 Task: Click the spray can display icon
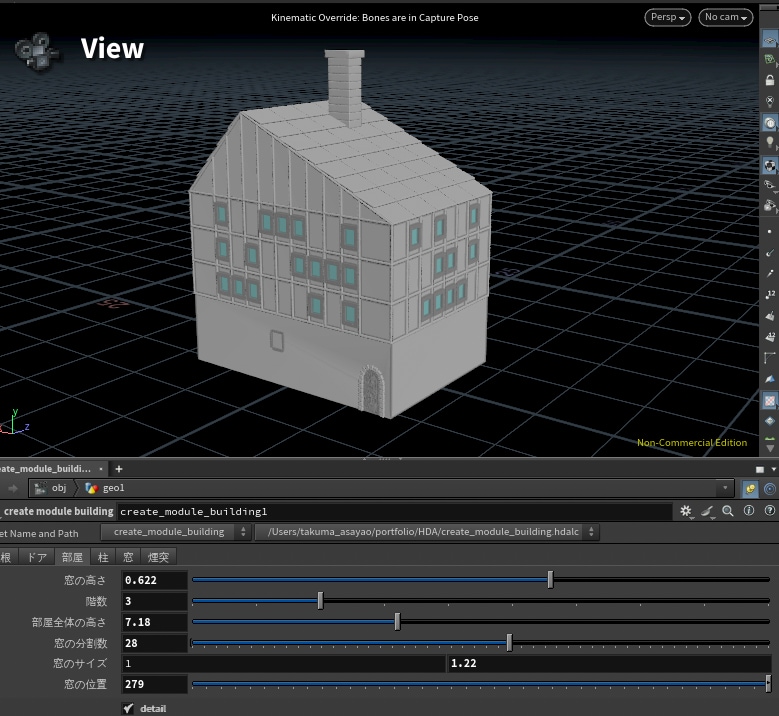click(770, 206)
